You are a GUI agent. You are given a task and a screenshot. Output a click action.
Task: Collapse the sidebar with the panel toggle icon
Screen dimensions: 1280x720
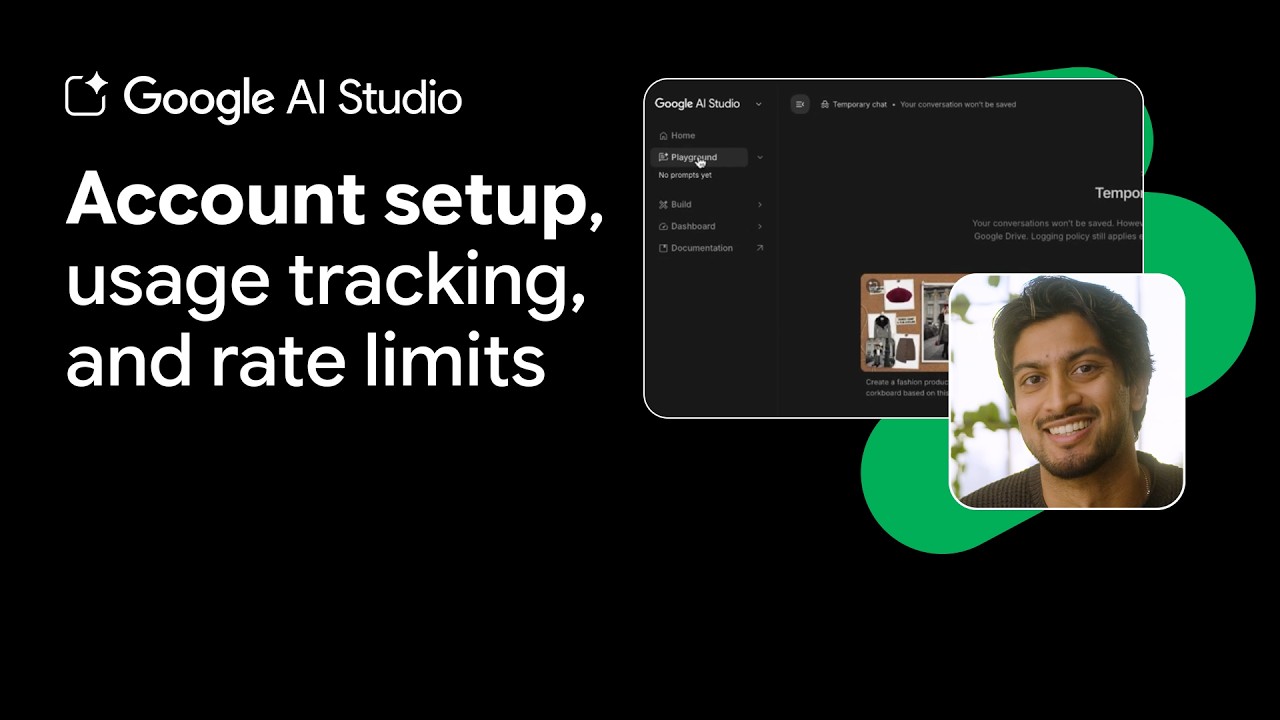(x=799, y=104)
